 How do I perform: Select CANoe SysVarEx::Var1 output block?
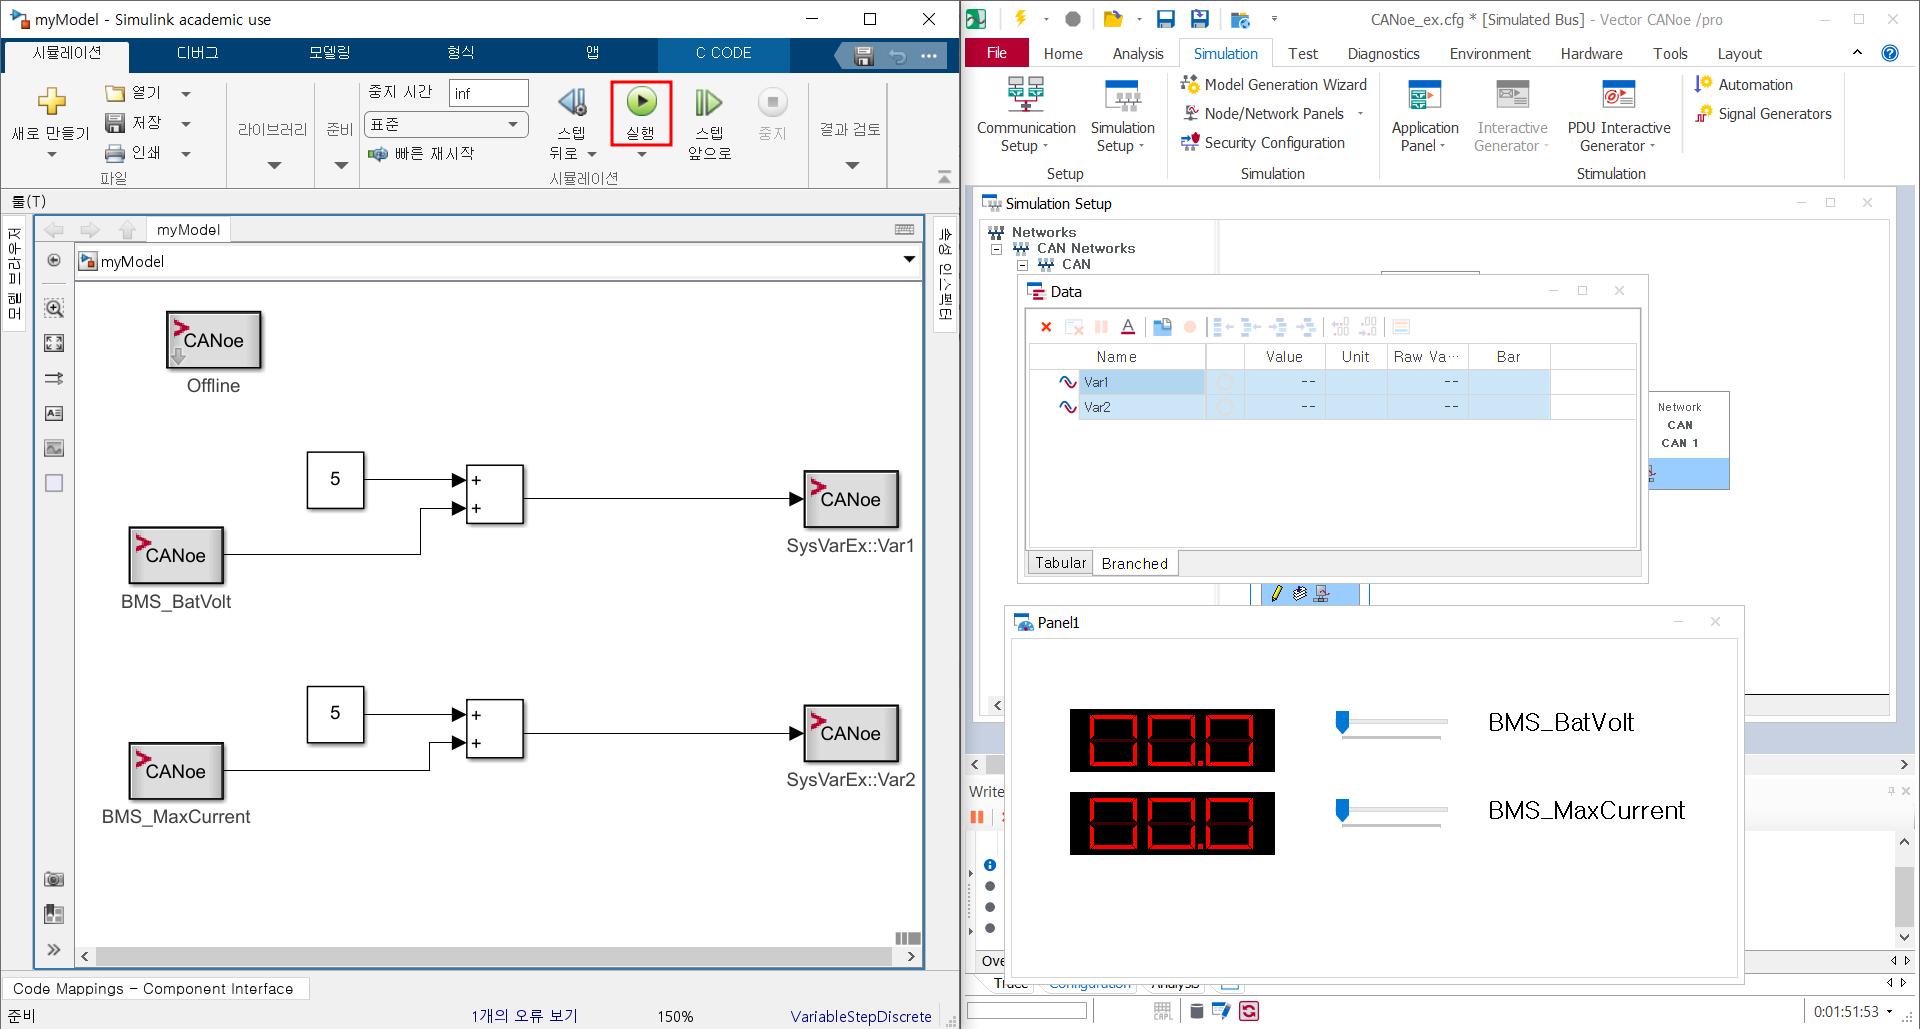[x=851, y=499]
